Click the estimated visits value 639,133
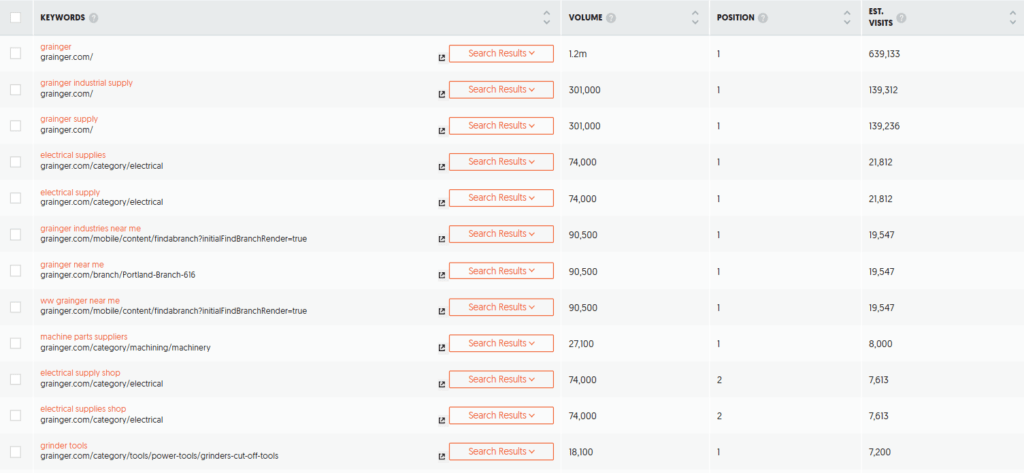Viewport: 1024px width, 473px height. (x=884, y=54)
